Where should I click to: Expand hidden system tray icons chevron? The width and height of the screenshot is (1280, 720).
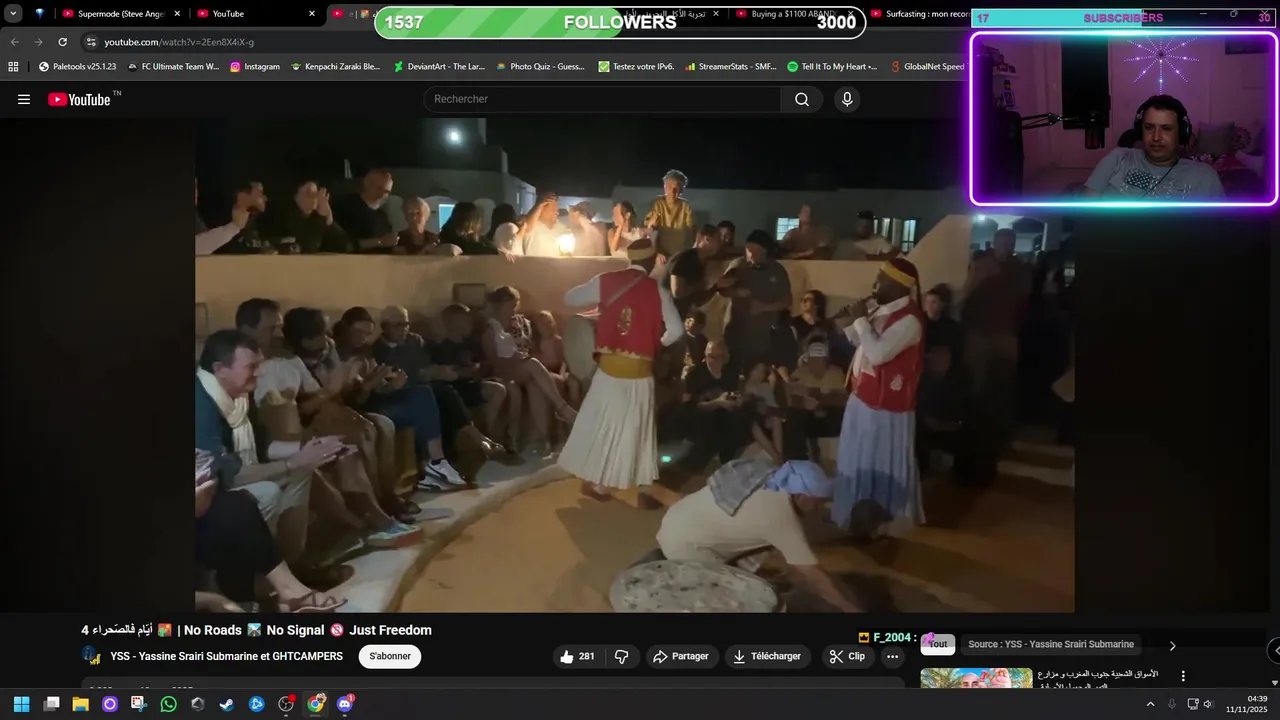tap(1150, 704)
